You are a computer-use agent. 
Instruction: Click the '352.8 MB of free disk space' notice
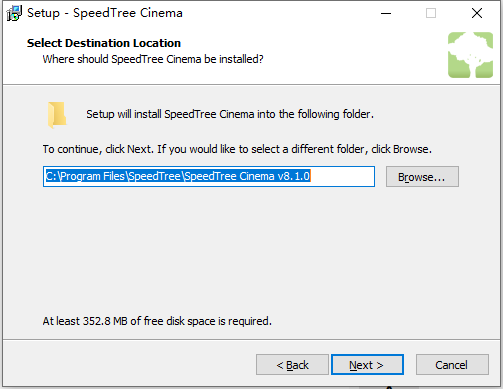point(157,321)
